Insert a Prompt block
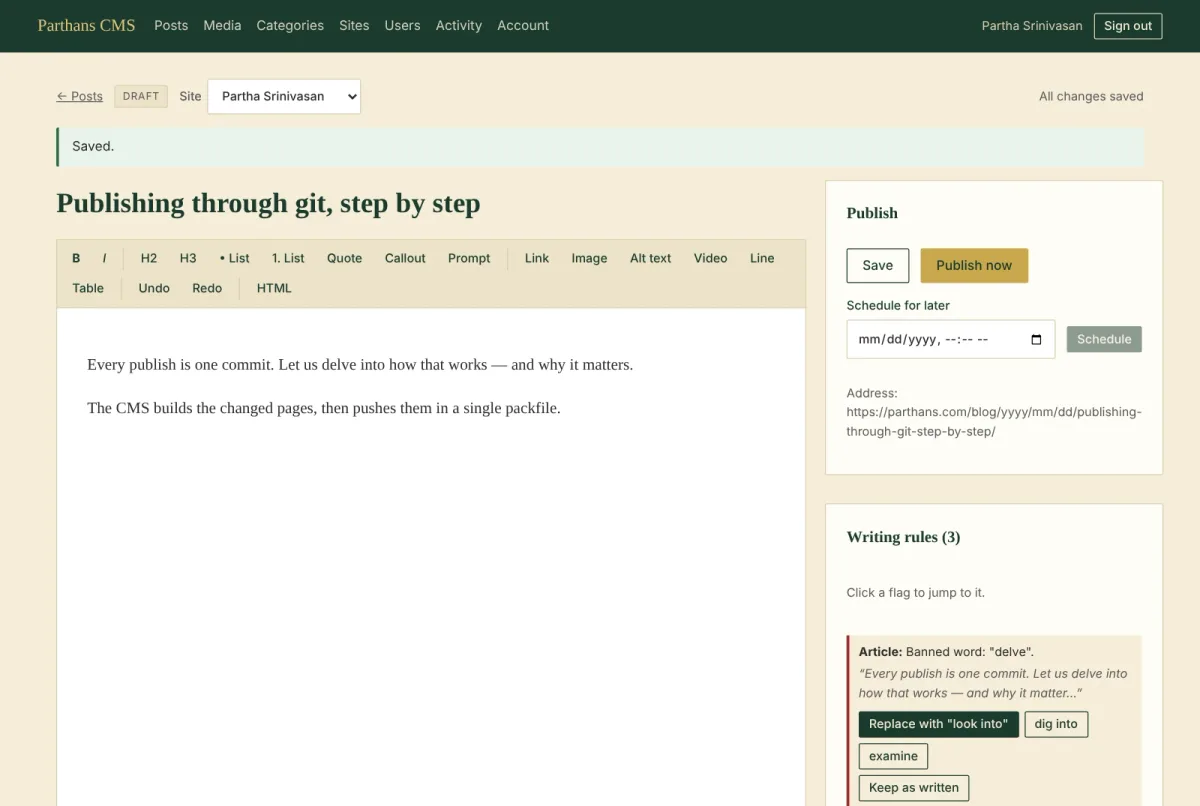Image resolution: width=1200 pixels, height=806 pixels. coord(469,258)
